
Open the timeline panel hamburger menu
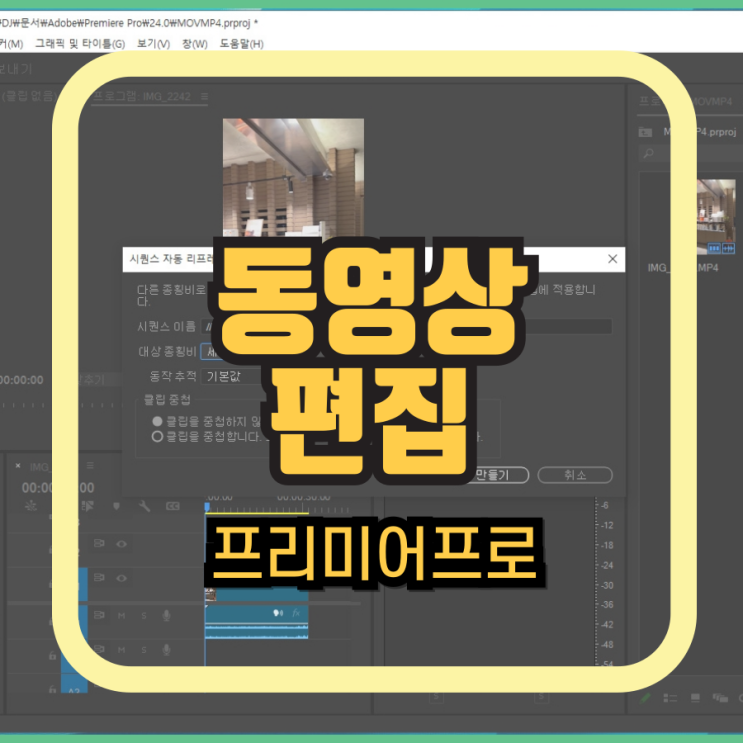90,466
